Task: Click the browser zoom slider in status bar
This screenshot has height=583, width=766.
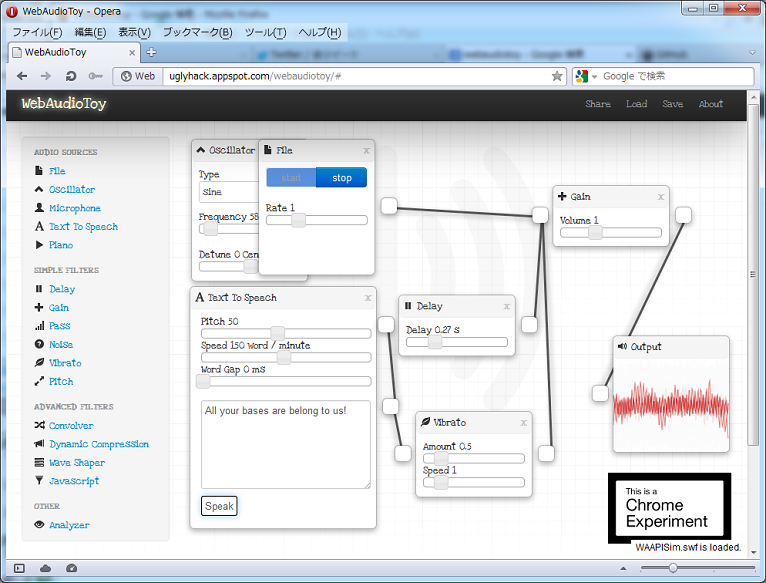Action: (x=673, y=568)
